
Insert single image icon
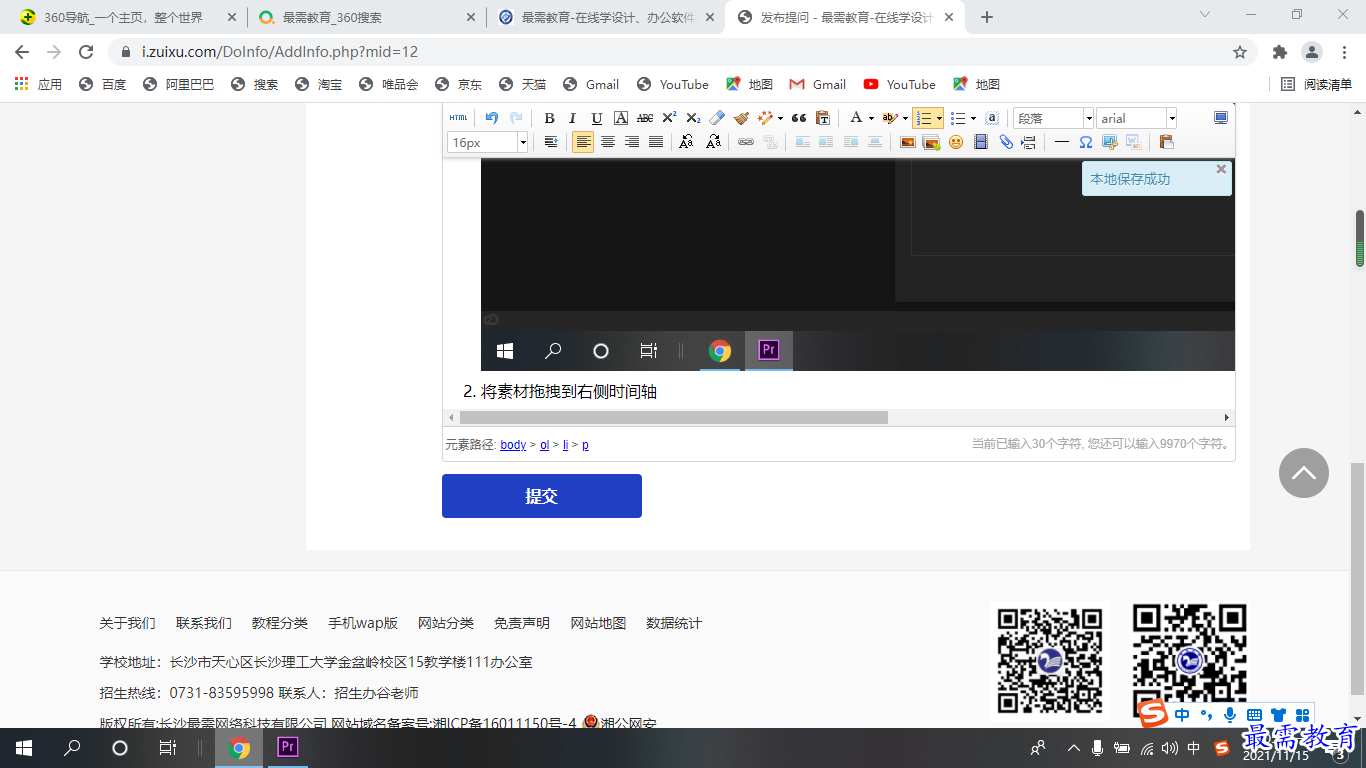point(908,142)
